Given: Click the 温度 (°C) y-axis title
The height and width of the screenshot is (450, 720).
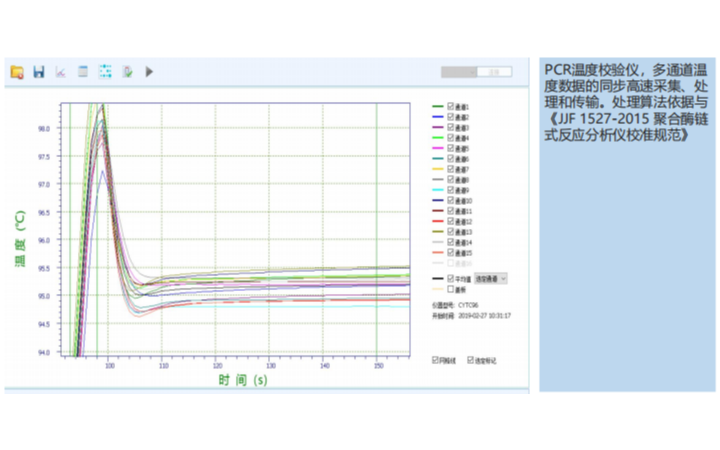Looking at the screenshot, I should coord(20,238).
